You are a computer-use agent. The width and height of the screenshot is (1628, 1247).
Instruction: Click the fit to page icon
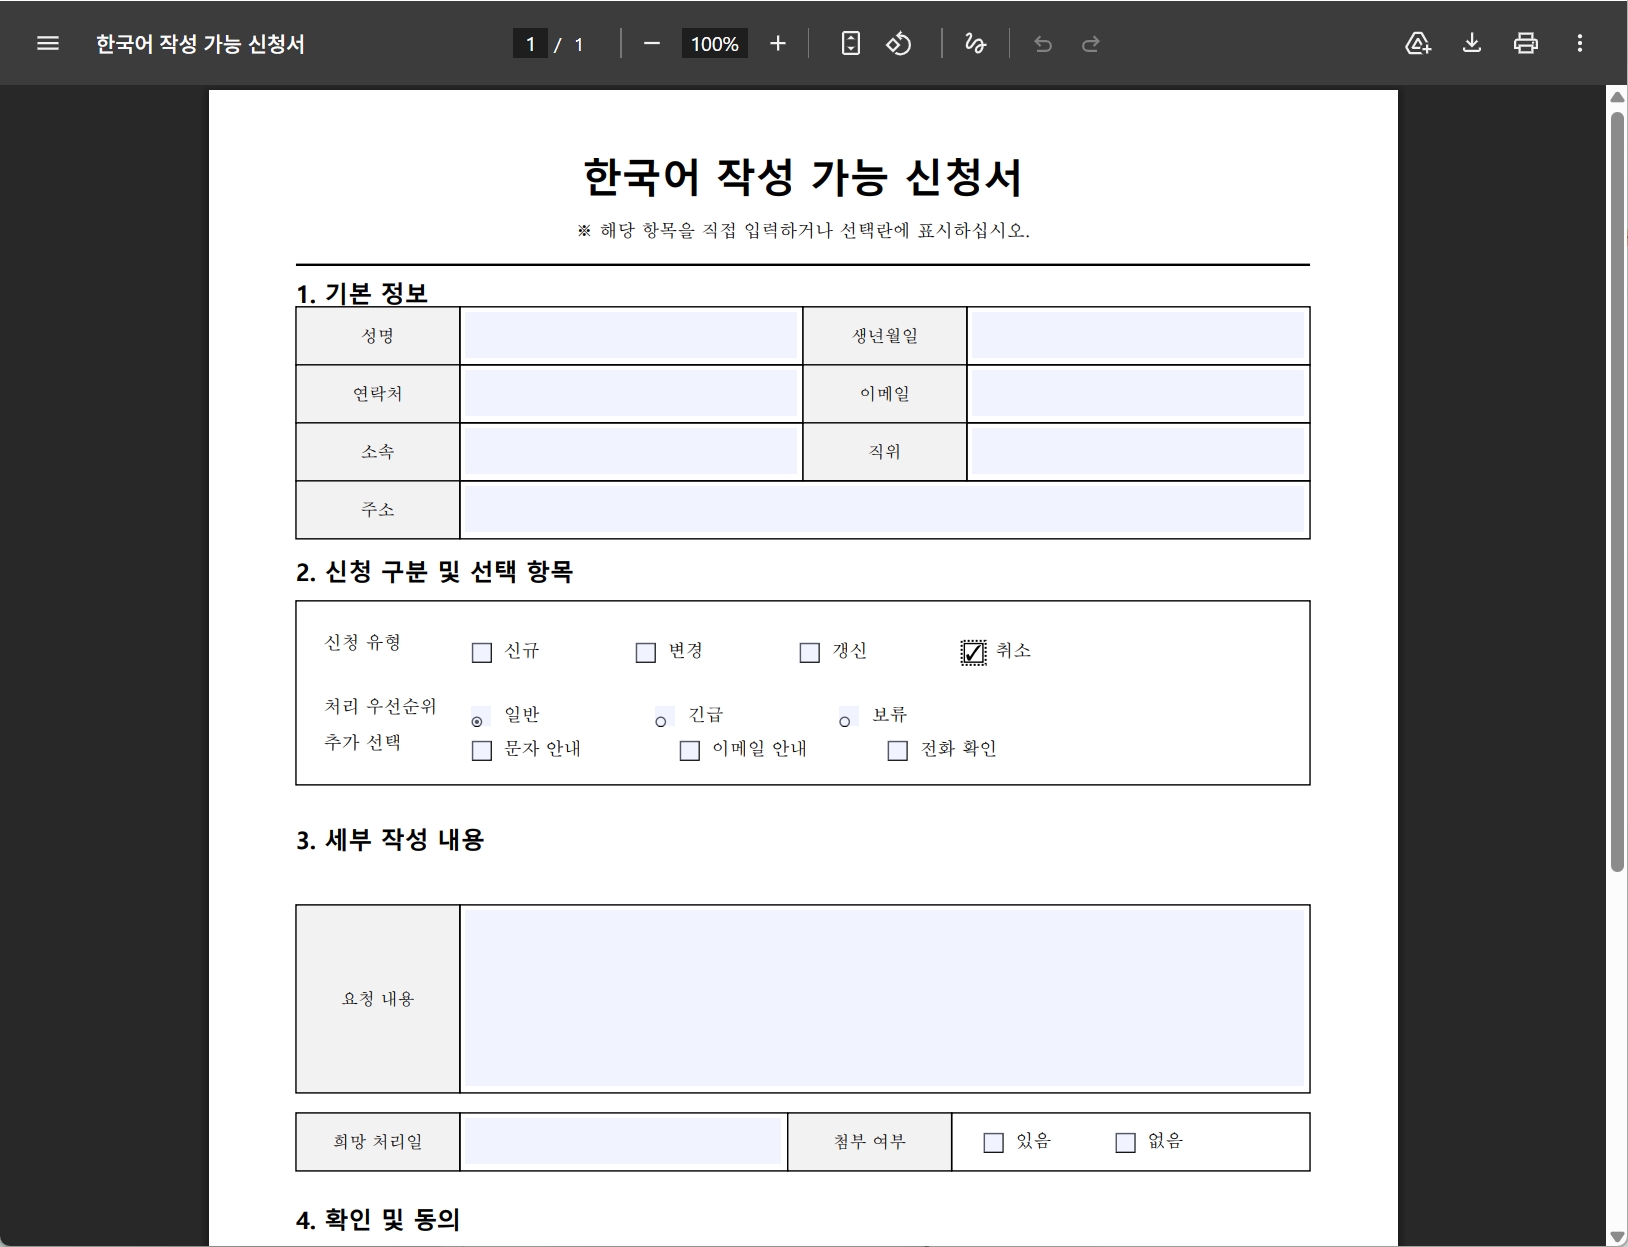(x=850, y=43)
